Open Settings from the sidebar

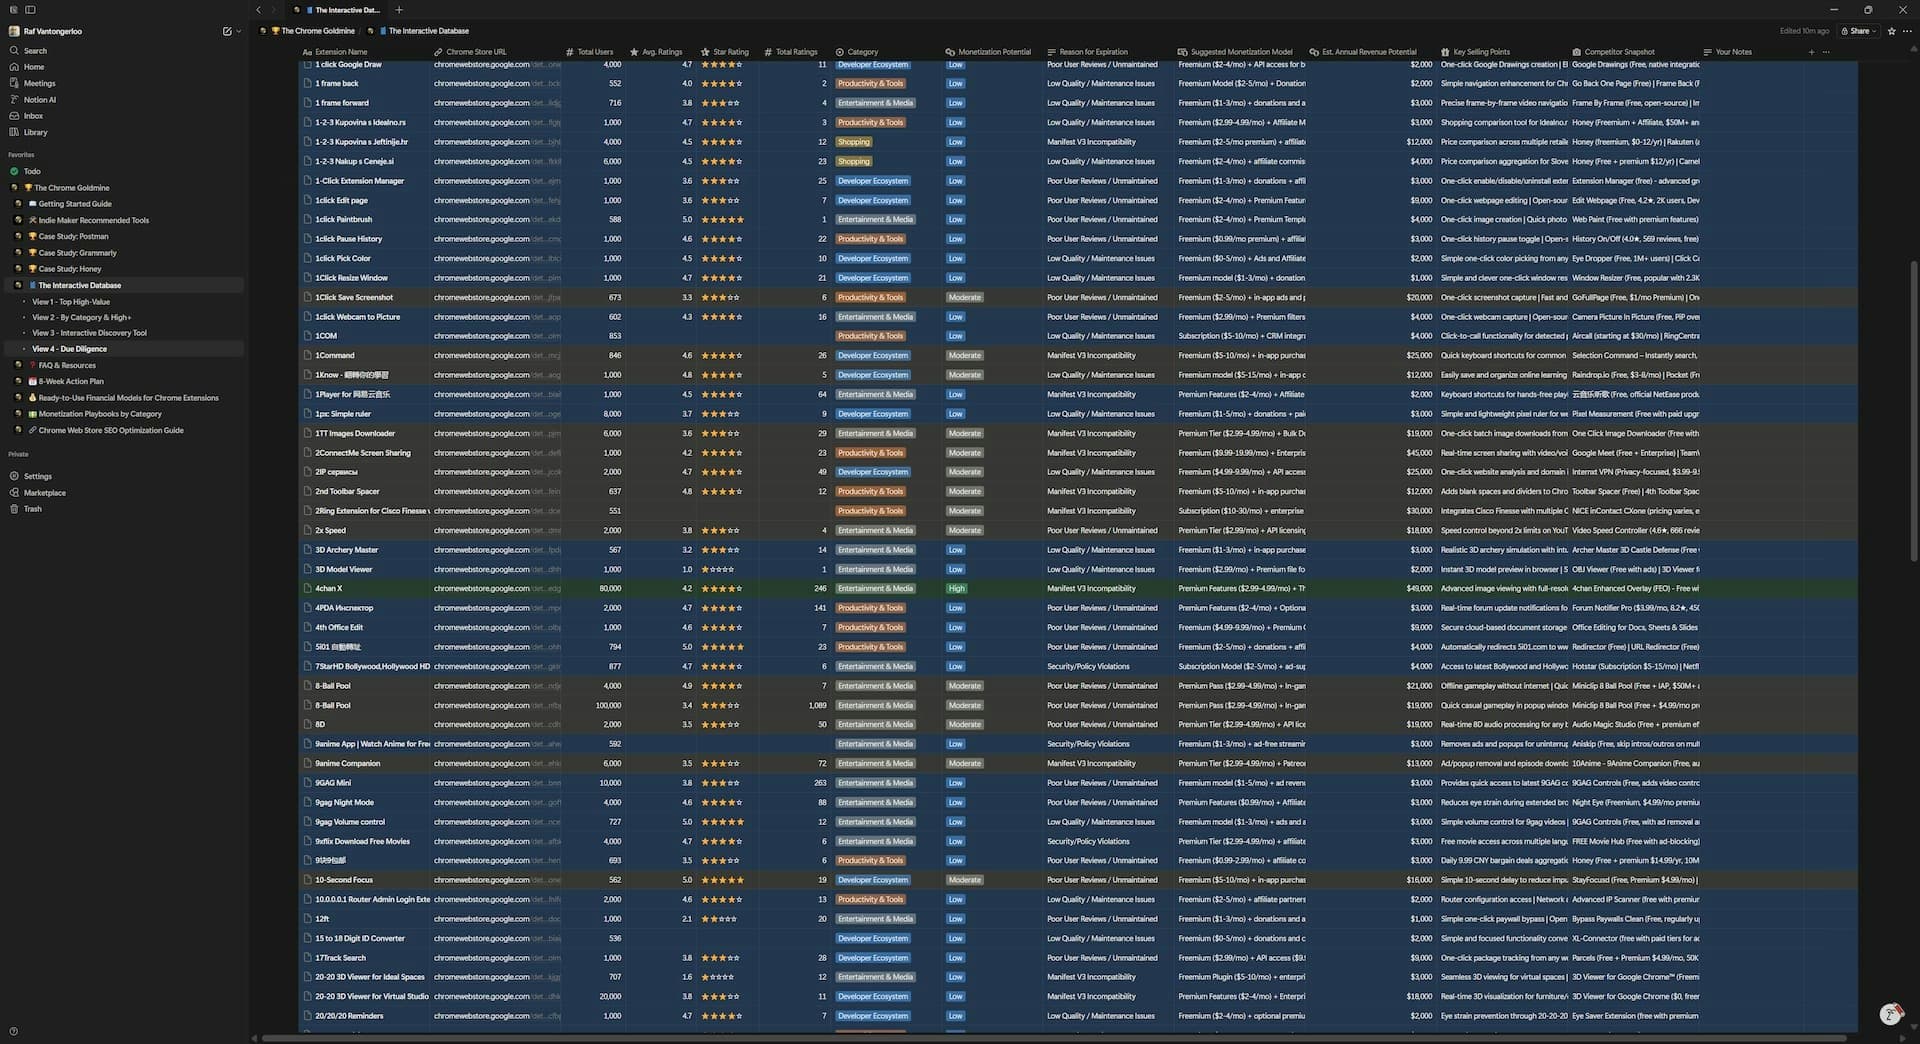coord(37,476)
